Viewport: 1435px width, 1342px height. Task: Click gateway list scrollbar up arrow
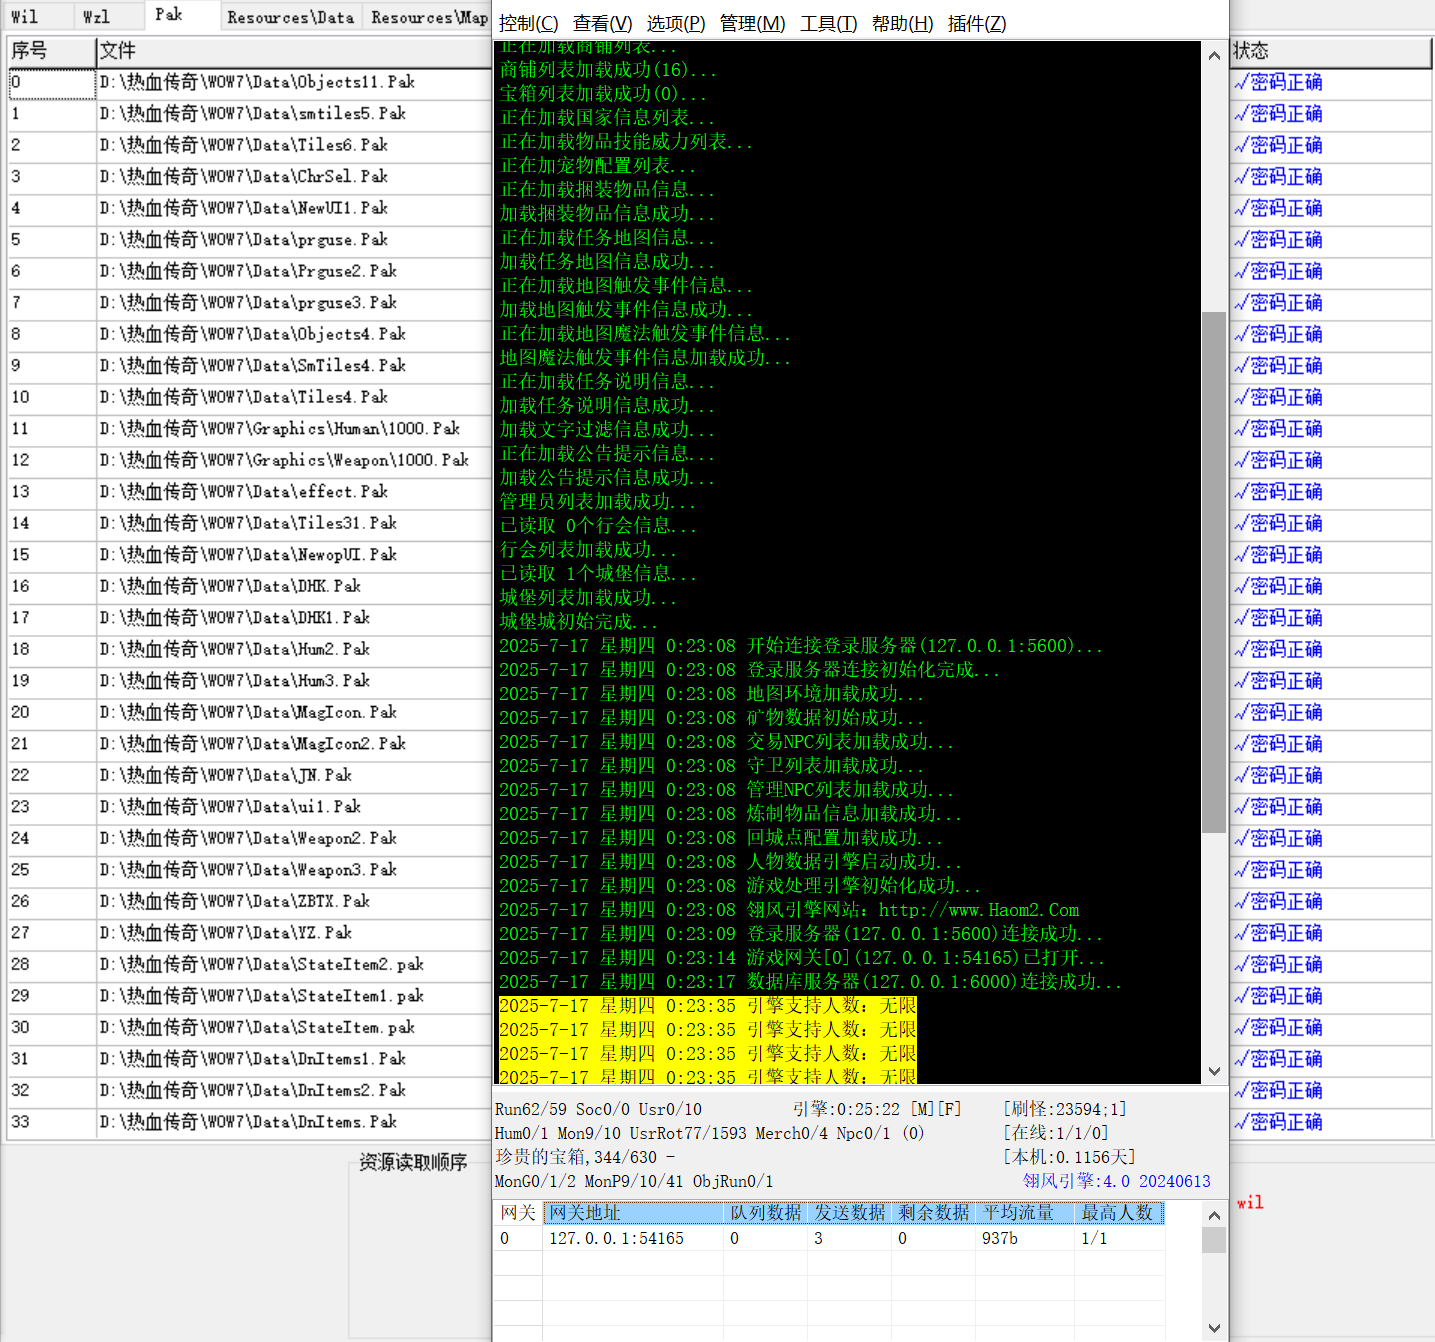1214,1215
